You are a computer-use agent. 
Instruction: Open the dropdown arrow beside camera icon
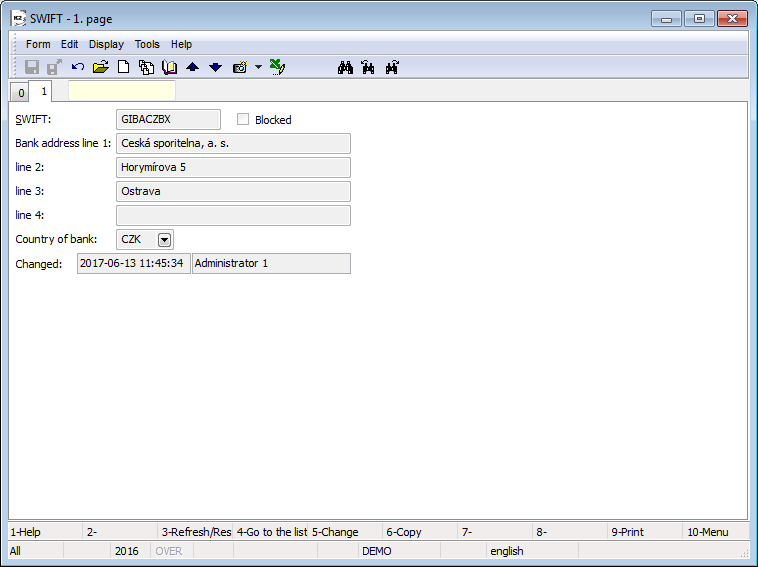(x=258, y=67)
